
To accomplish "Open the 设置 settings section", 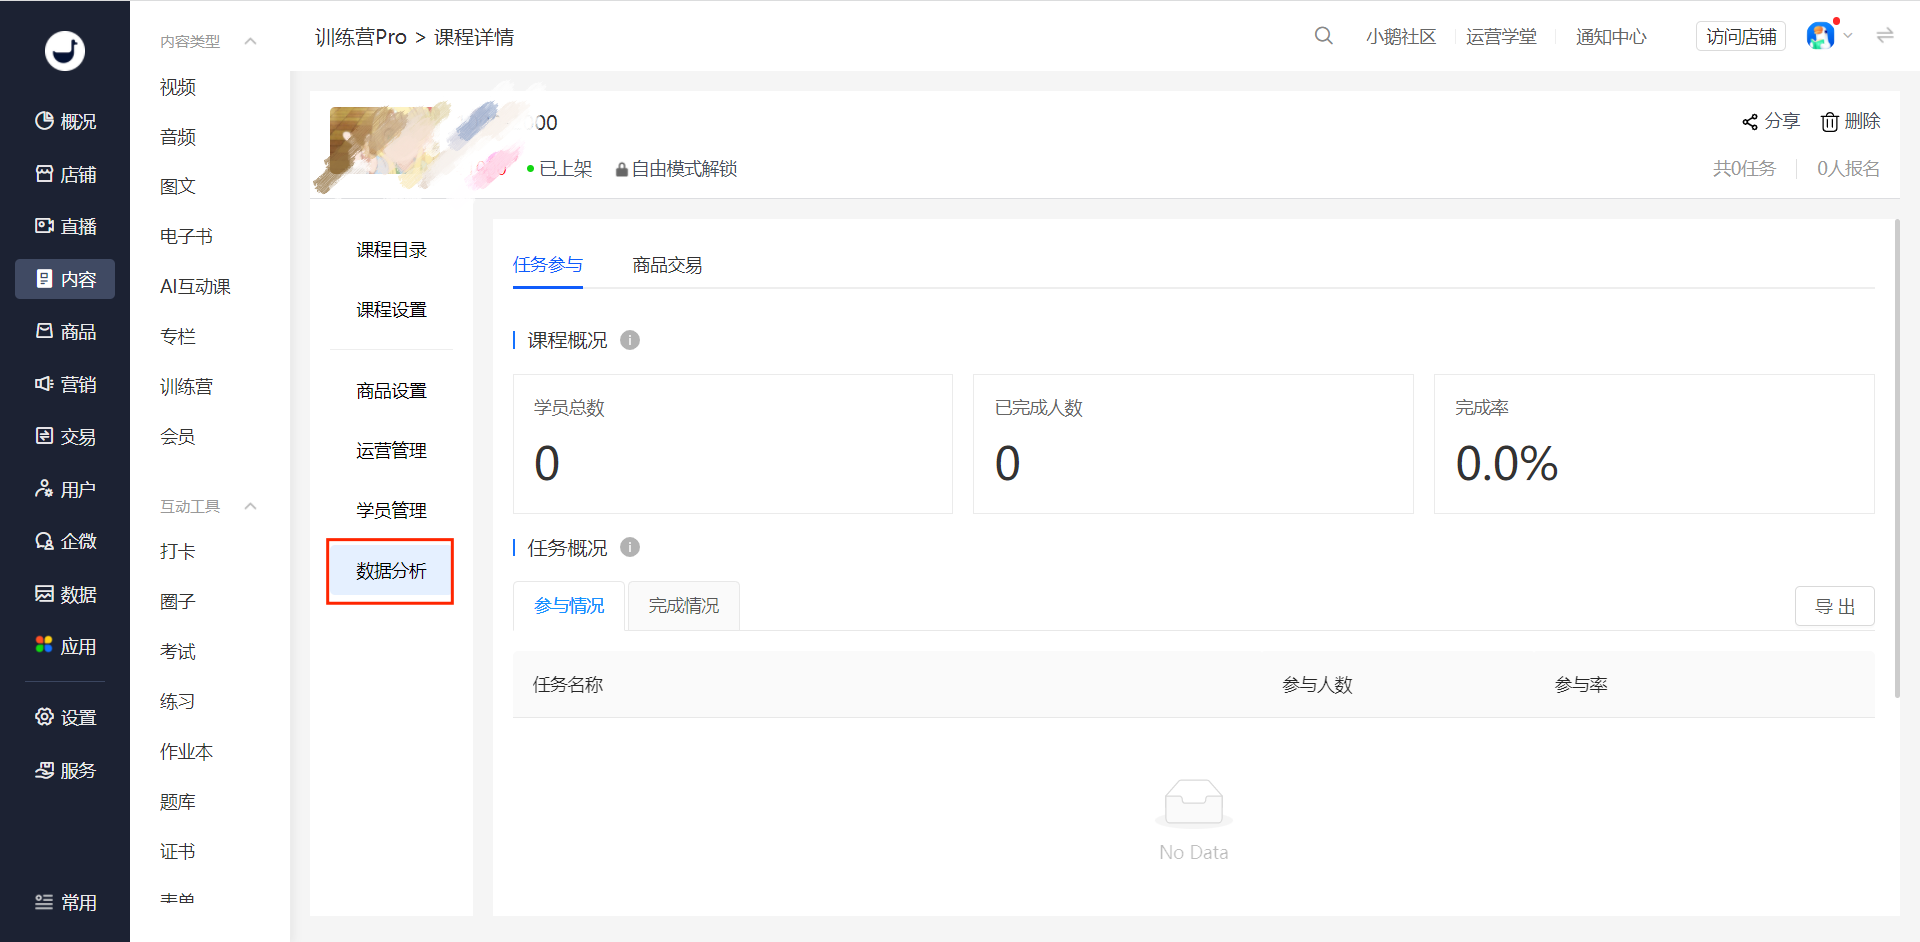I will [65, 717].
